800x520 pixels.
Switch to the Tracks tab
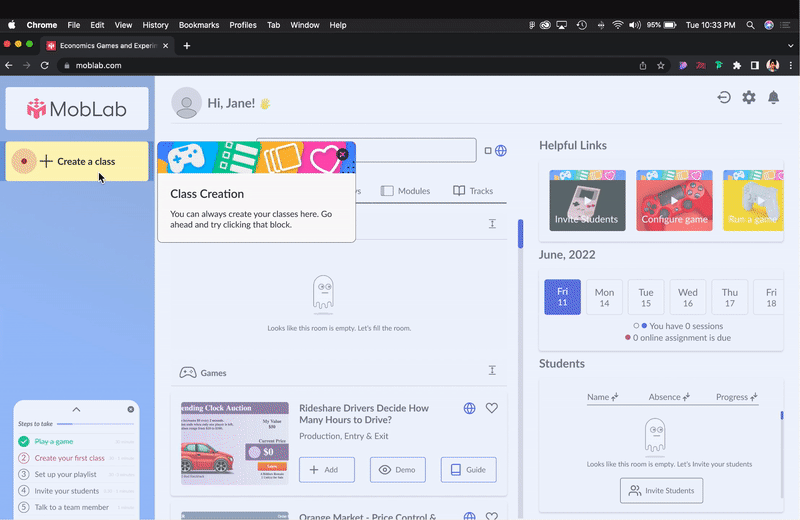click(473, 191)
